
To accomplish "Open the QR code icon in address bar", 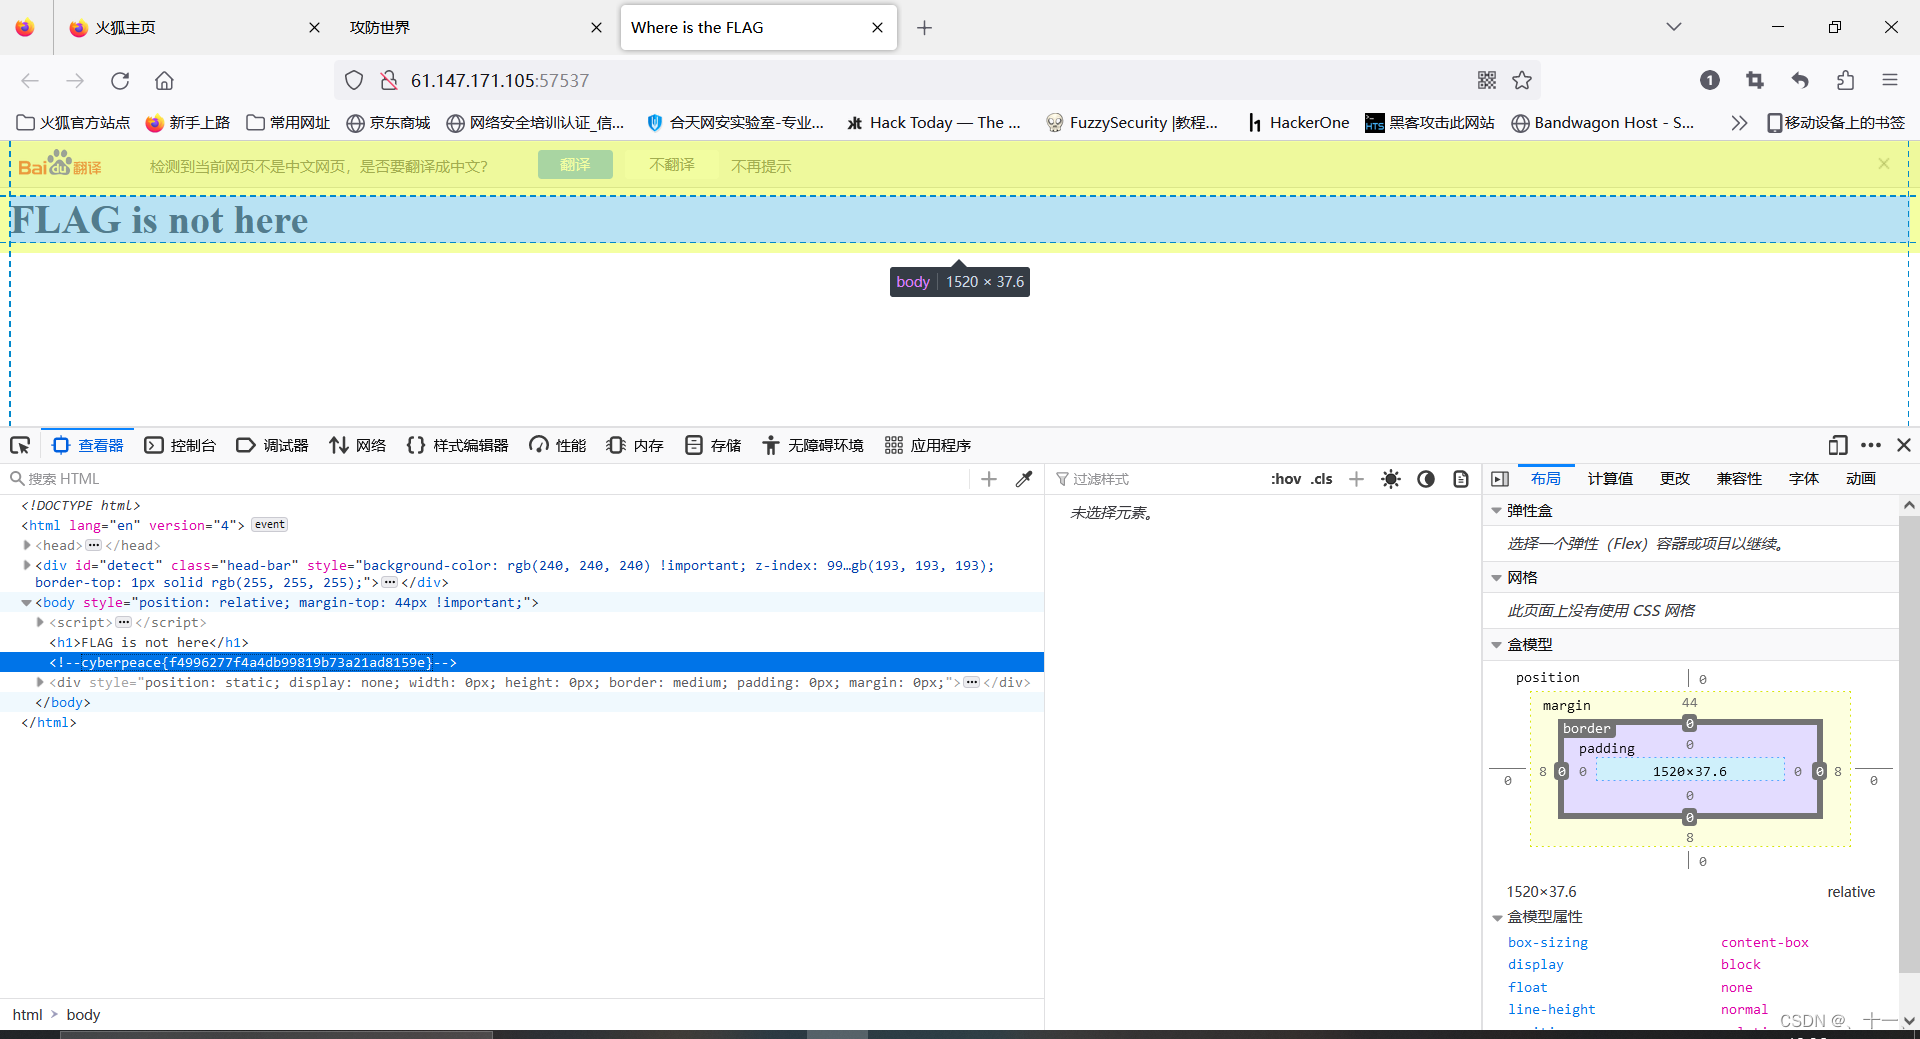I will [1487, 80].
